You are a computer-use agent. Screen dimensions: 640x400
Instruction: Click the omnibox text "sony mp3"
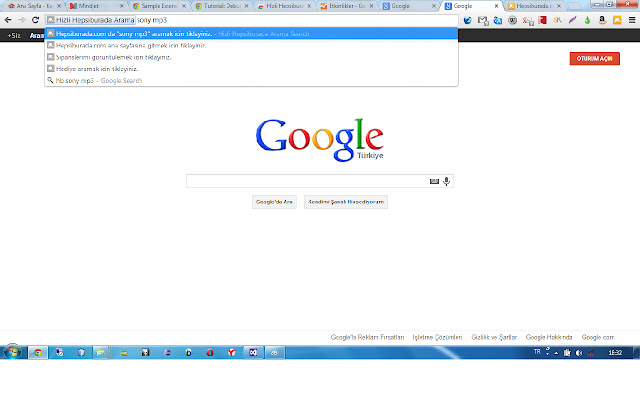pyautogui.click(x=152, y=20)
